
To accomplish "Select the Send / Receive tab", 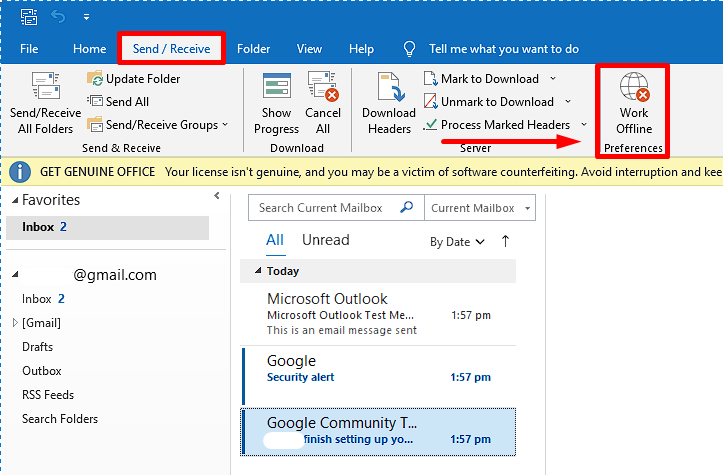I will pyautogui.click(x=172, y=49).
